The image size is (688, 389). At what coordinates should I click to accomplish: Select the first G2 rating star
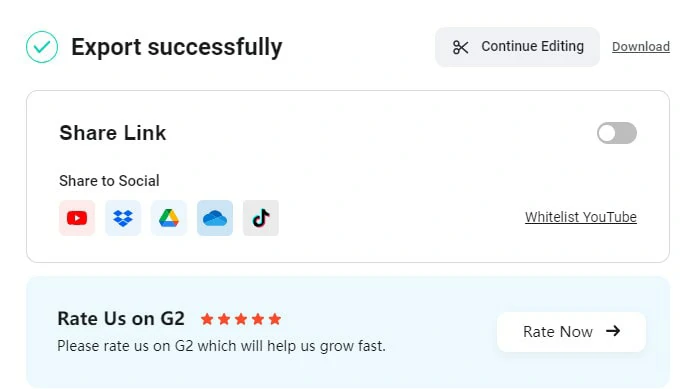click(x=207, y=319)
